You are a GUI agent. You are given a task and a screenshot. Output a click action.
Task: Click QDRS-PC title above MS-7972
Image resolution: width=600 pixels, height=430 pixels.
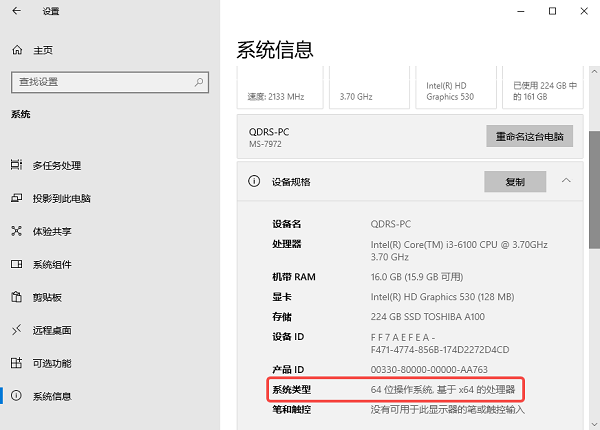[x=269, y=132]
